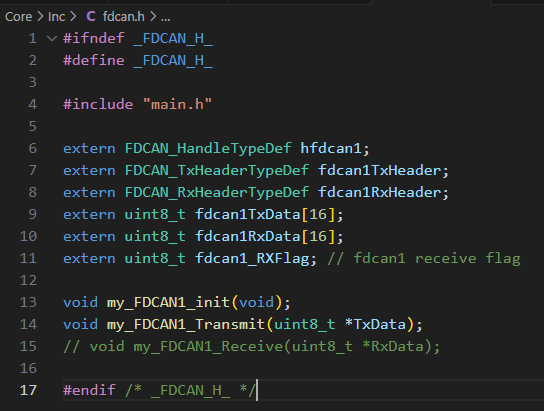Click the FDCAN_RxHeaderTypeDef type
This screenshot has height=411, width=544.
pyautogui.click(x=216, y=192)
